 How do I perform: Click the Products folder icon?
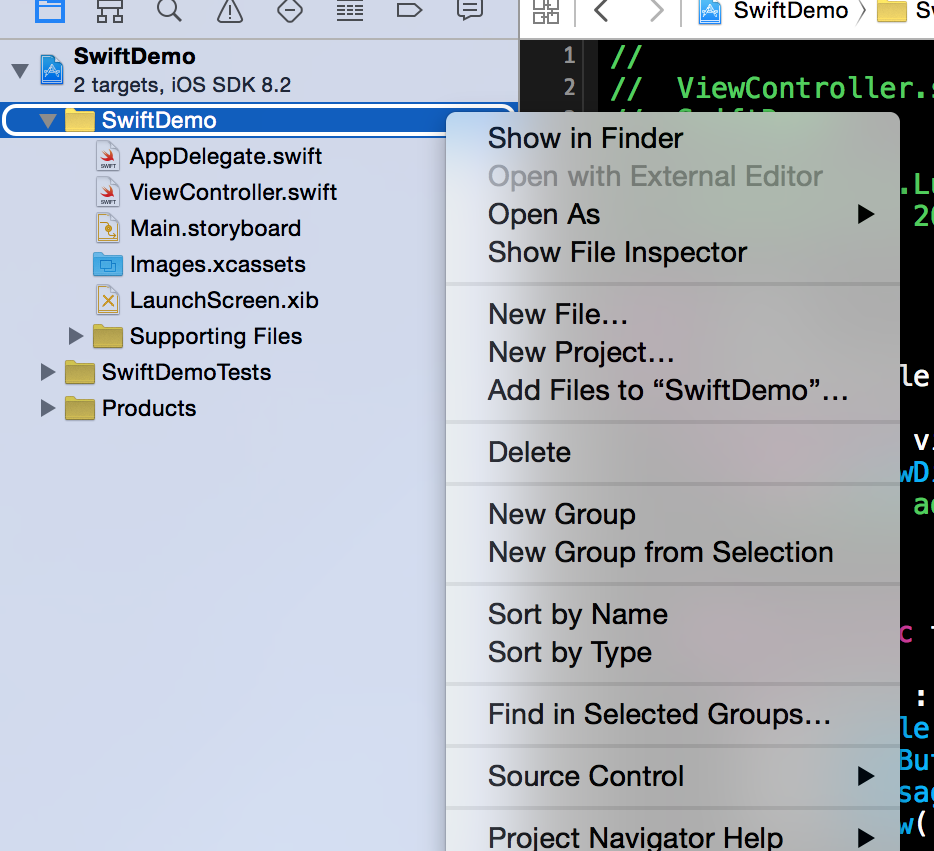[80, 409]
